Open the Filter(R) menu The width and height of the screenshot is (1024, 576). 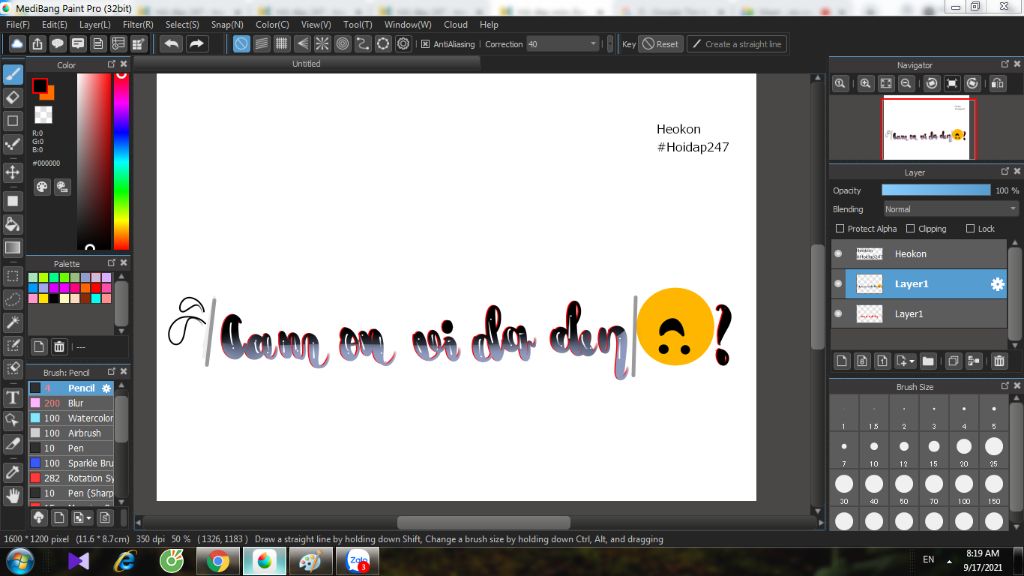[138, 24]
